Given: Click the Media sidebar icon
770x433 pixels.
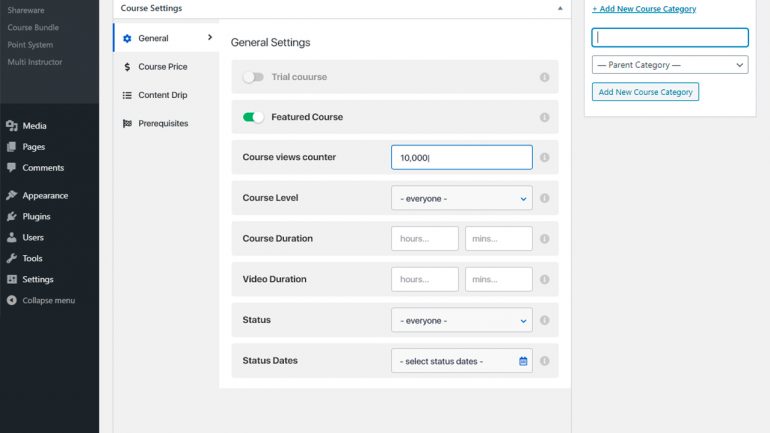Looking at the screenshot, I should [x=12, y=126].
